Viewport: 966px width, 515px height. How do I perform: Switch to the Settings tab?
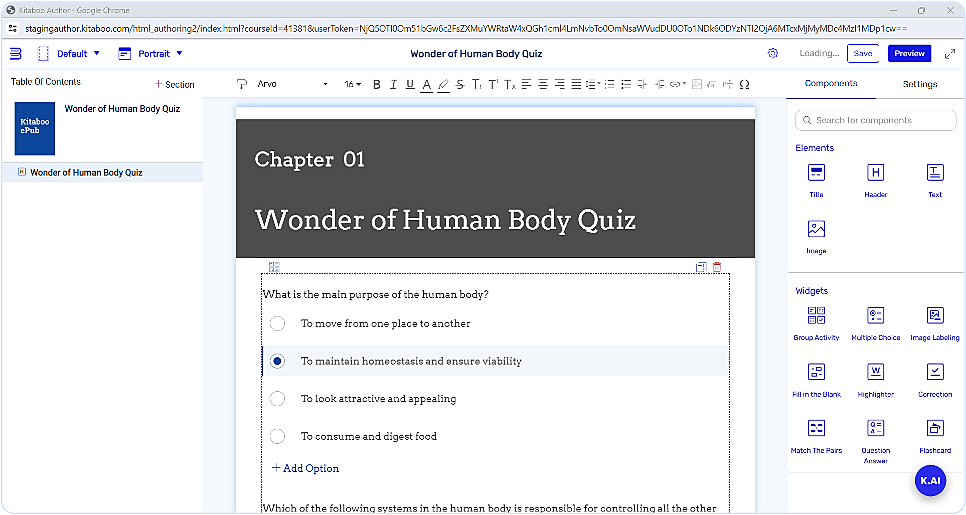[919, 84]
